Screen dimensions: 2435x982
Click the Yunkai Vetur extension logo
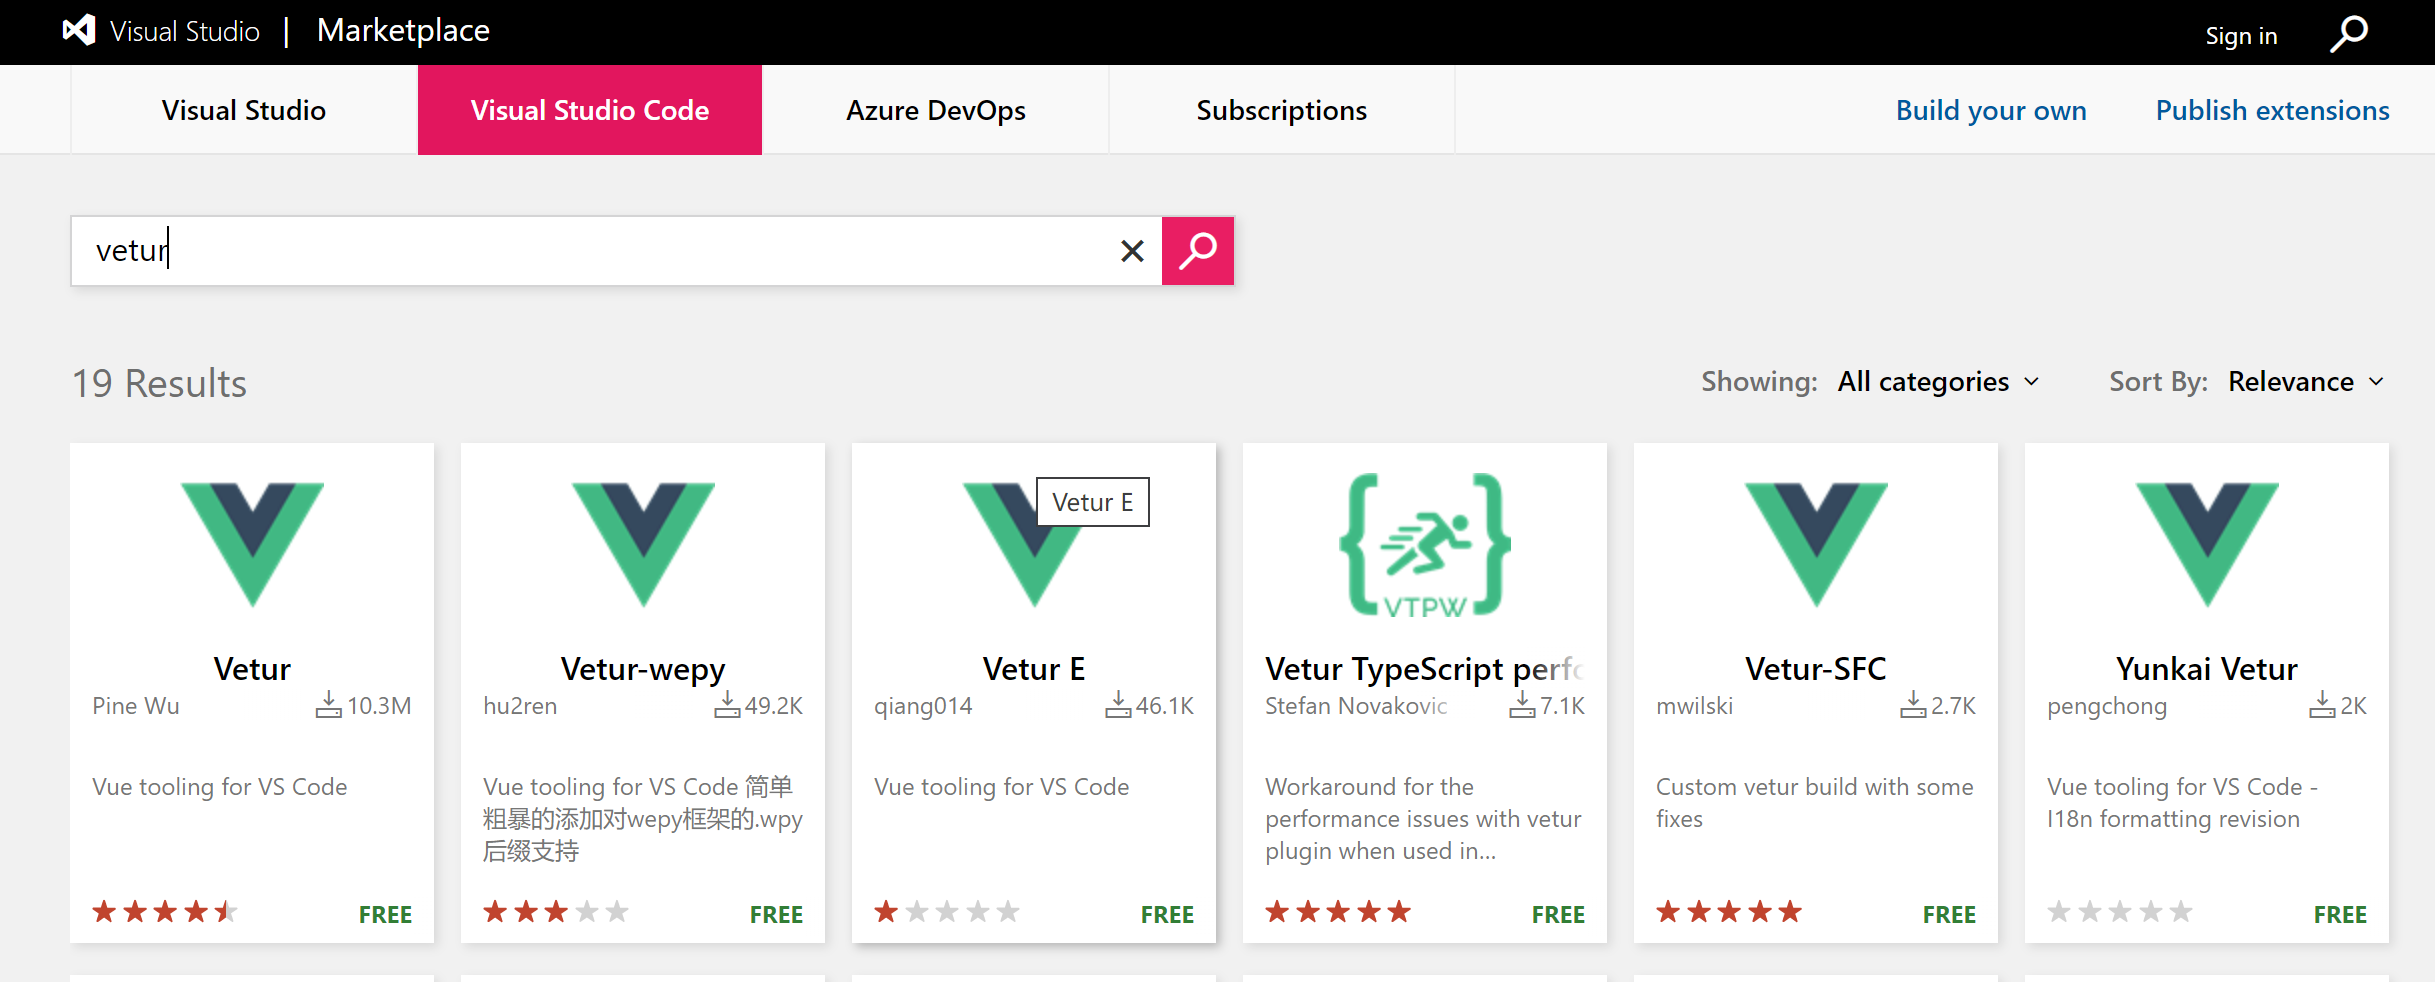point(2207,544)
